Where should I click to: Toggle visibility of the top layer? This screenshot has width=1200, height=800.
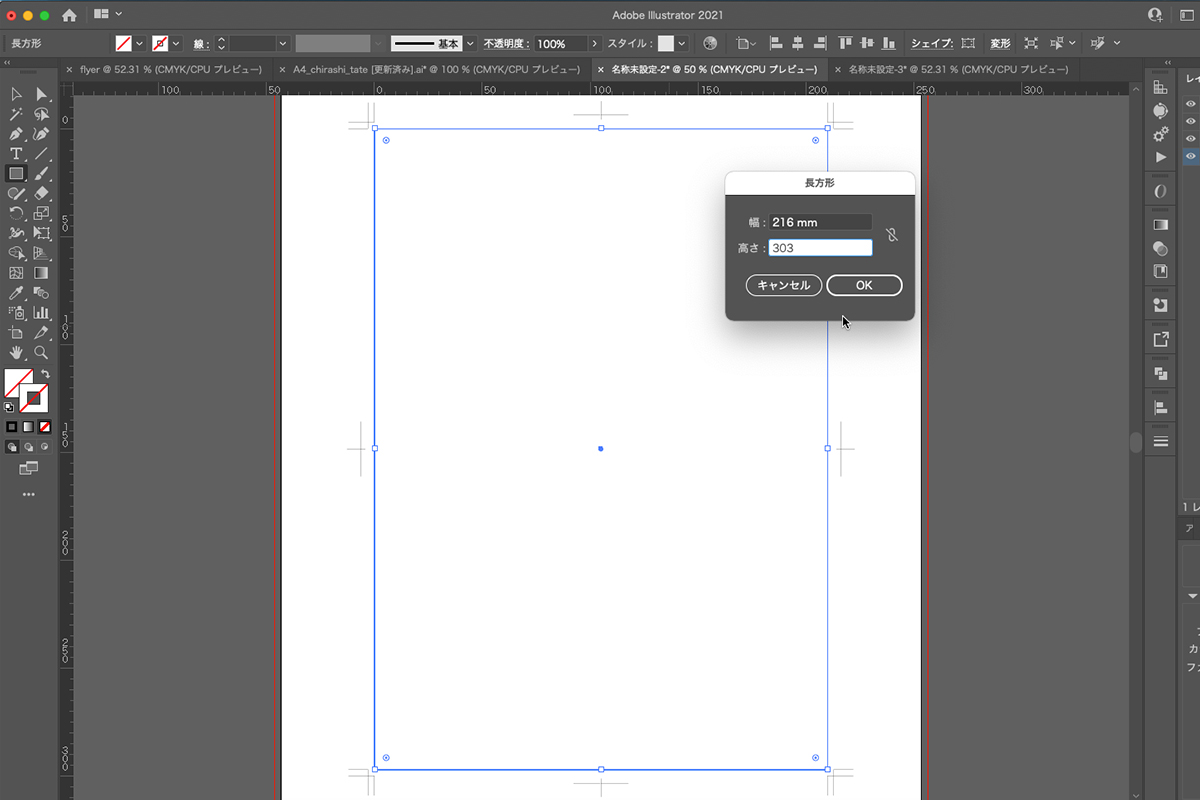click(1190, 104)
